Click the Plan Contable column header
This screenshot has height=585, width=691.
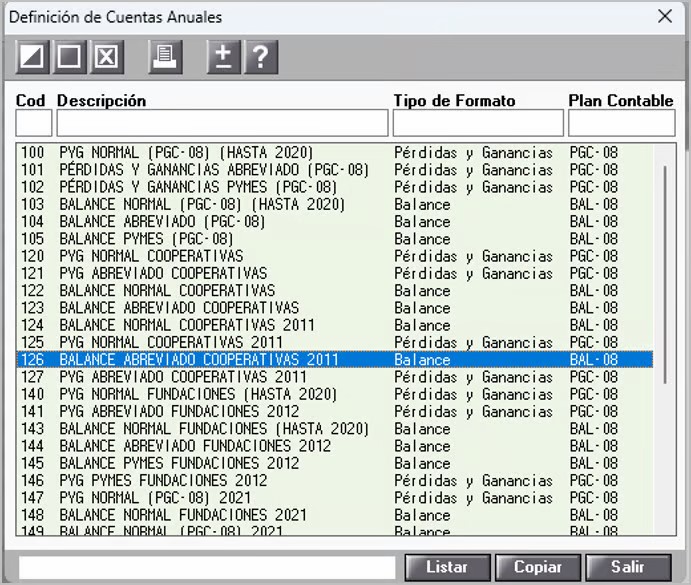click(621, 101)
